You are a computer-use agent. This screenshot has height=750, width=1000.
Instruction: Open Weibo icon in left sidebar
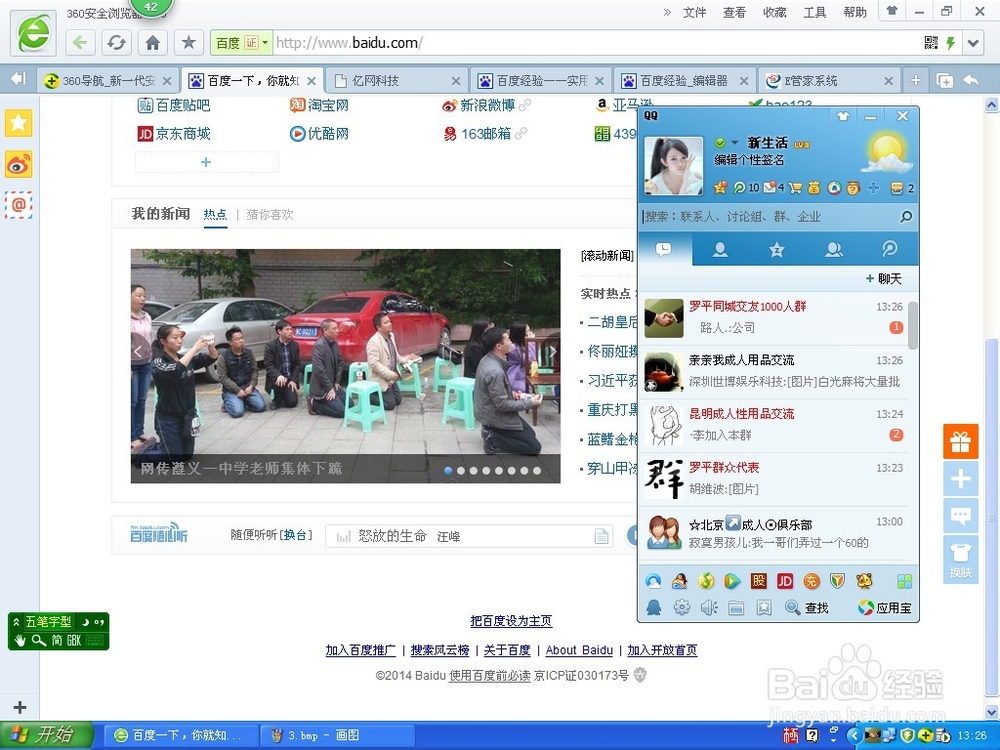(x=18, y=165)
